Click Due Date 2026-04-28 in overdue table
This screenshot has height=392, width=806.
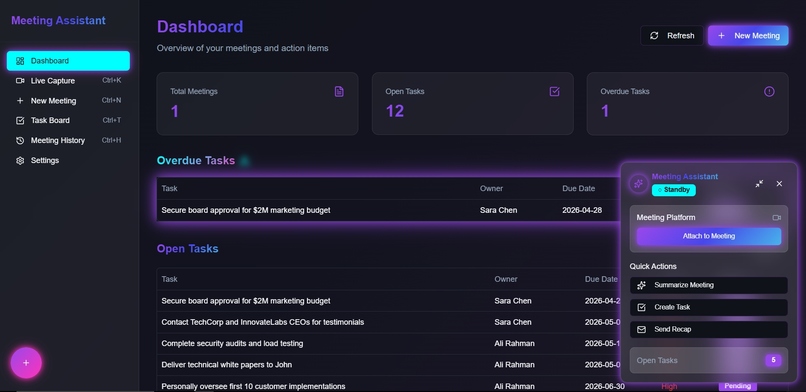coord(583,210)
